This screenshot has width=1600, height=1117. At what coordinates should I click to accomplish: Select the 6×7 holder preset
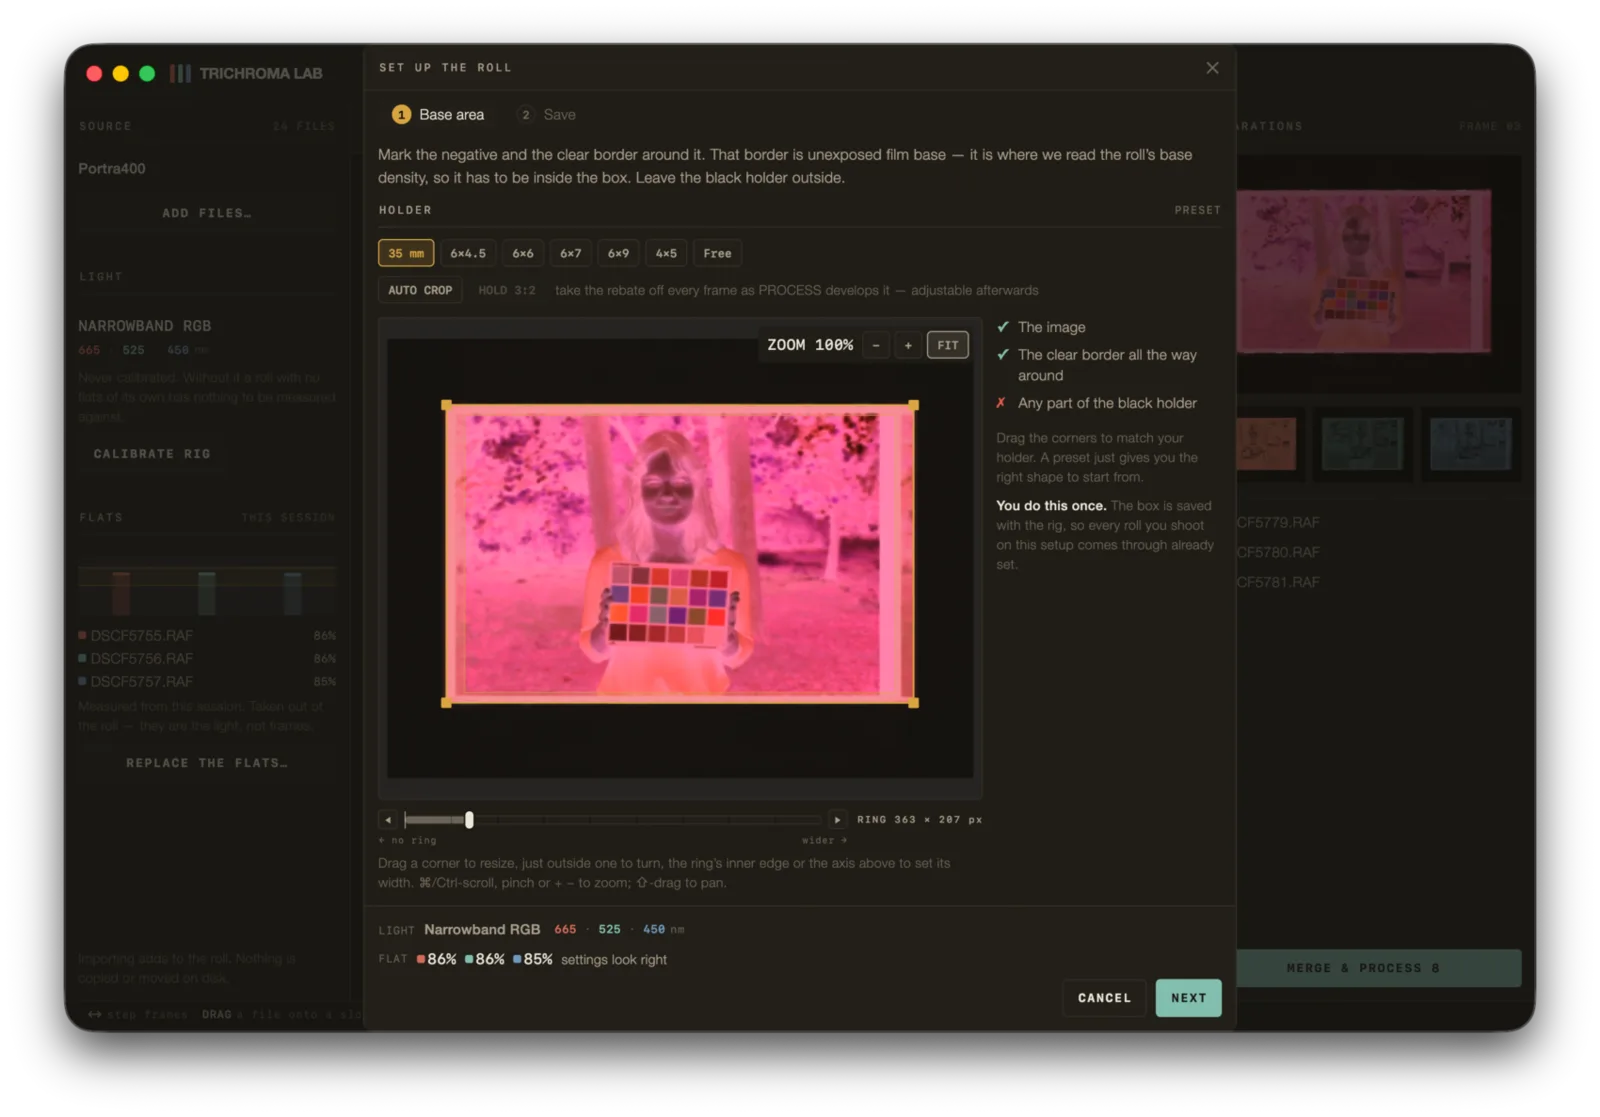point(571,253)
